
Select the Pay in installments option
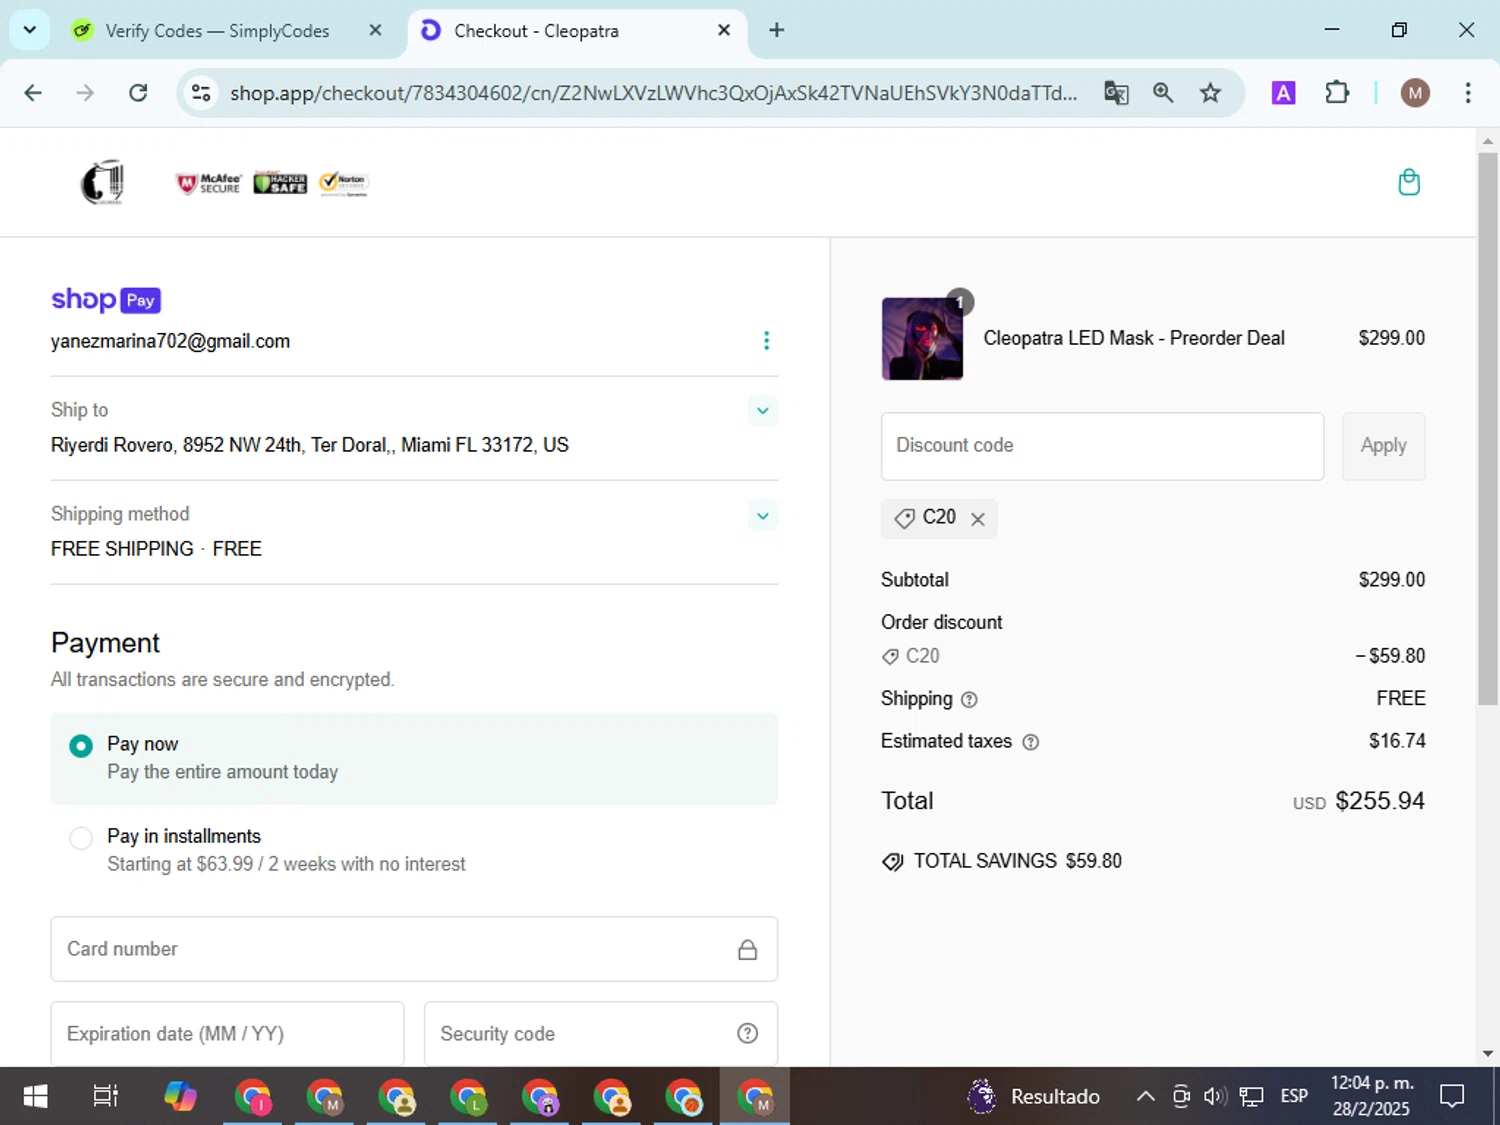click(81, 838)
